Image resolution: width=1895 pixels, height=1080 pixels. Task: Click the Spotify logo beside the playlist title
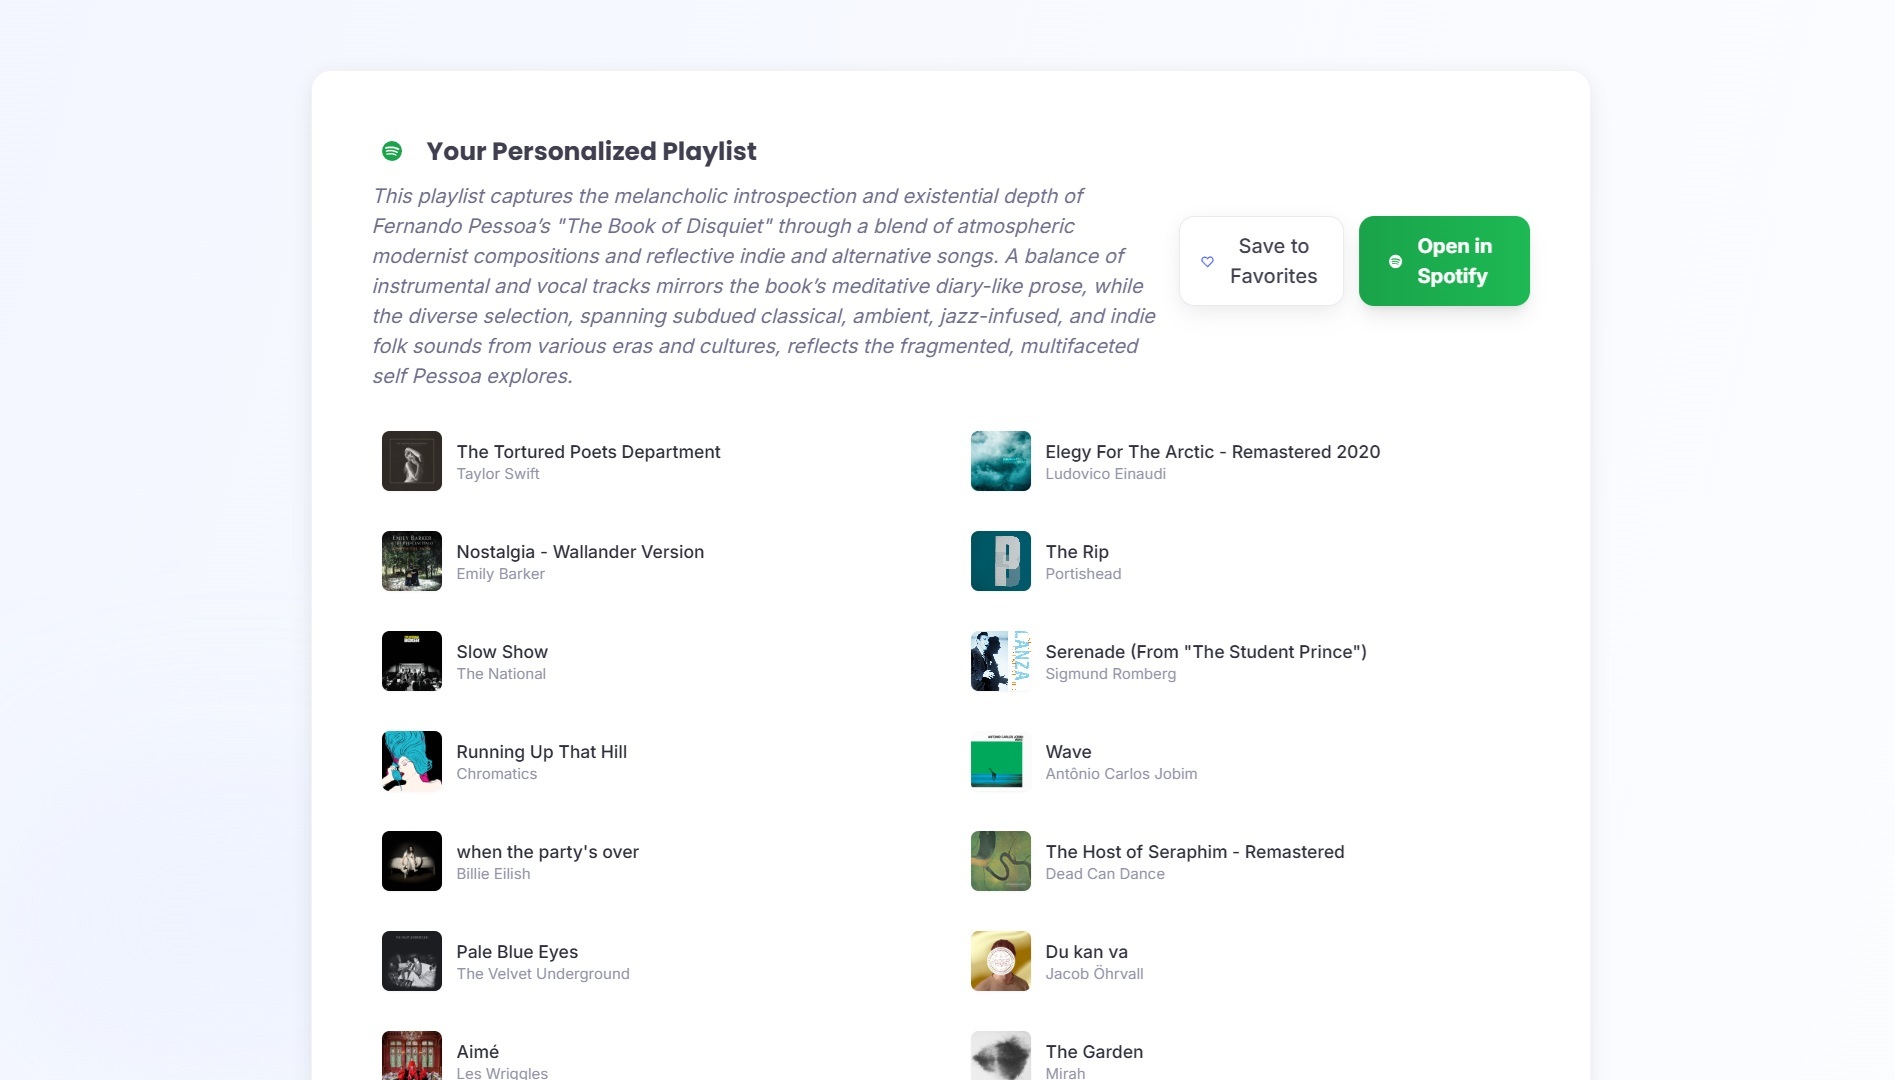coord(392,151)
